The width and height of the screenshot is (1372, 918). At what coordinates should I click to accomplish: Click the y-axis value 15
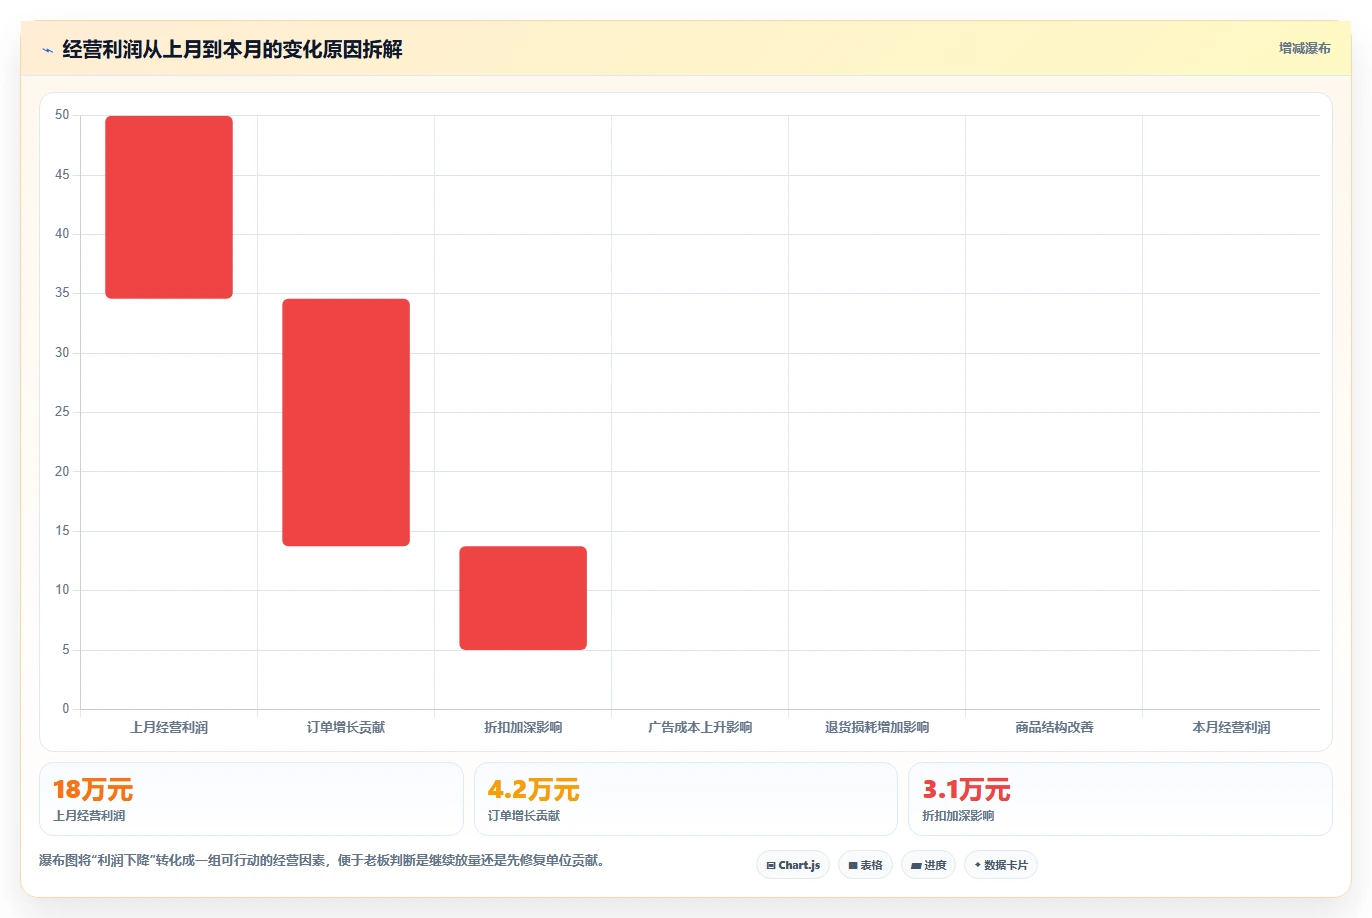62,531
